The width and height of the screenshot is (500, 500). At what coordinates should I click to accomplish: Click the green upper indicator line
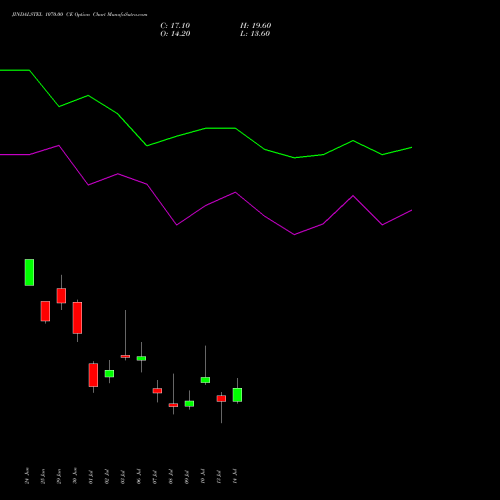206,128
